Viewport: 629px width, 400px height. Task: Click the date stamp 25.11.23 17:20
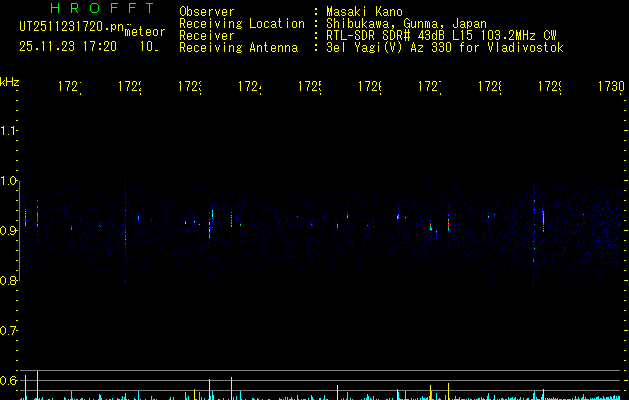[x=68, y=47]
